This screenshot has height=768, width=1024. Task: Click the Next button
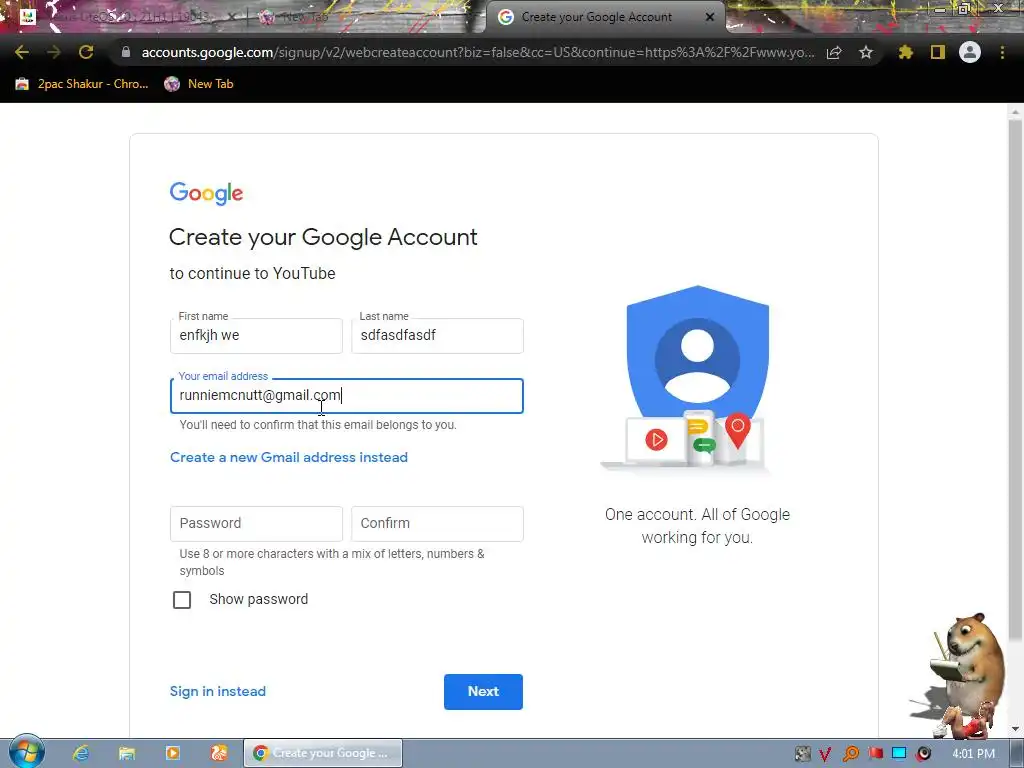[483, 692]
